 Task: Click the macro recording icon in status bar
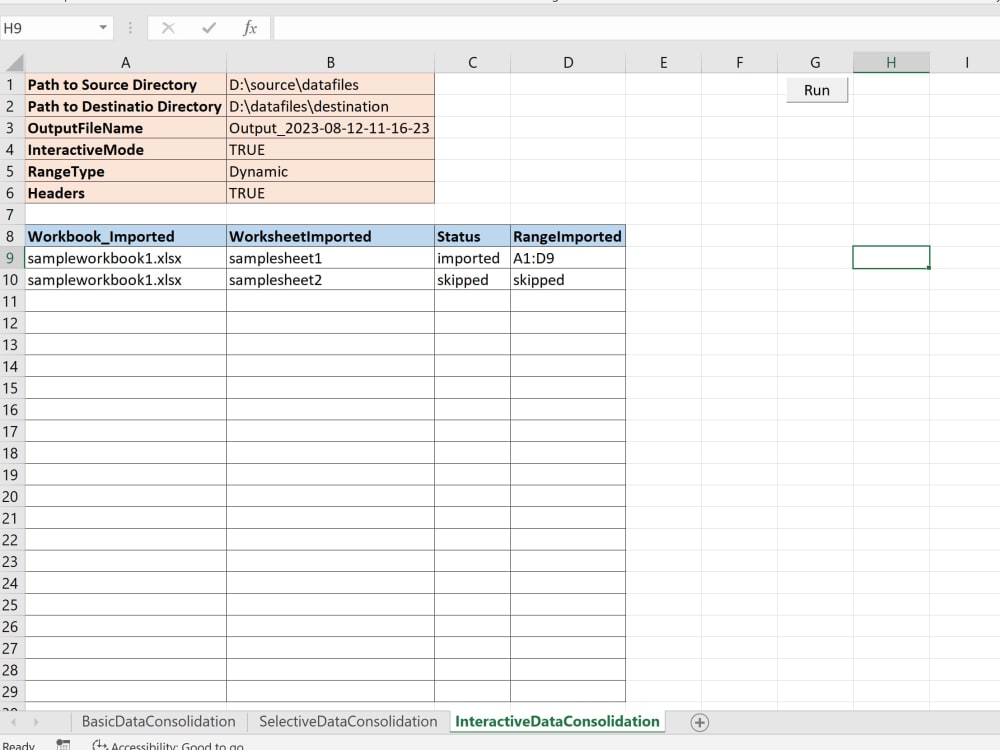coord(62,744)
